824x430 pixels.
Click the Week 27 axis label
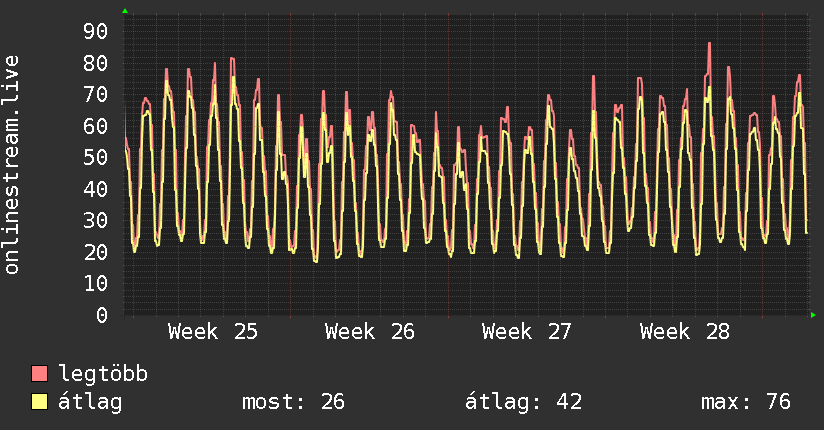[x=527, y=332]
